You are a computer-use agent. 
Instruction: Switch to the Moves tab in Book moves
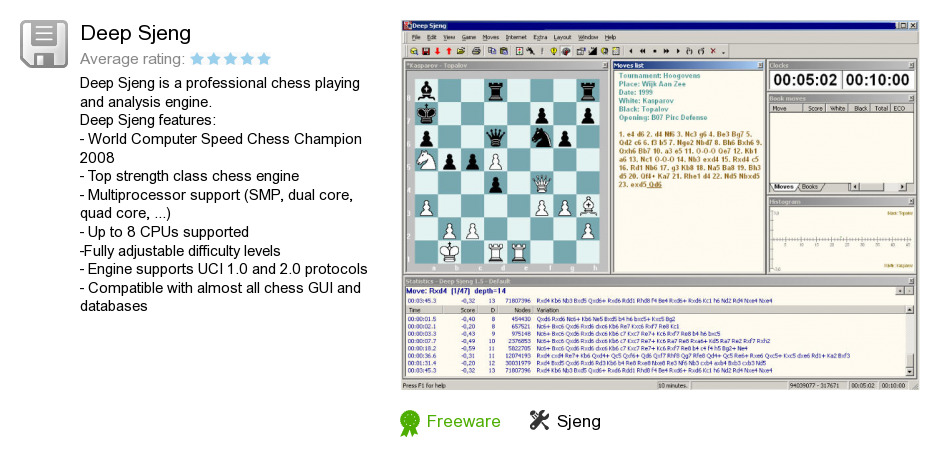pos(784,187)
